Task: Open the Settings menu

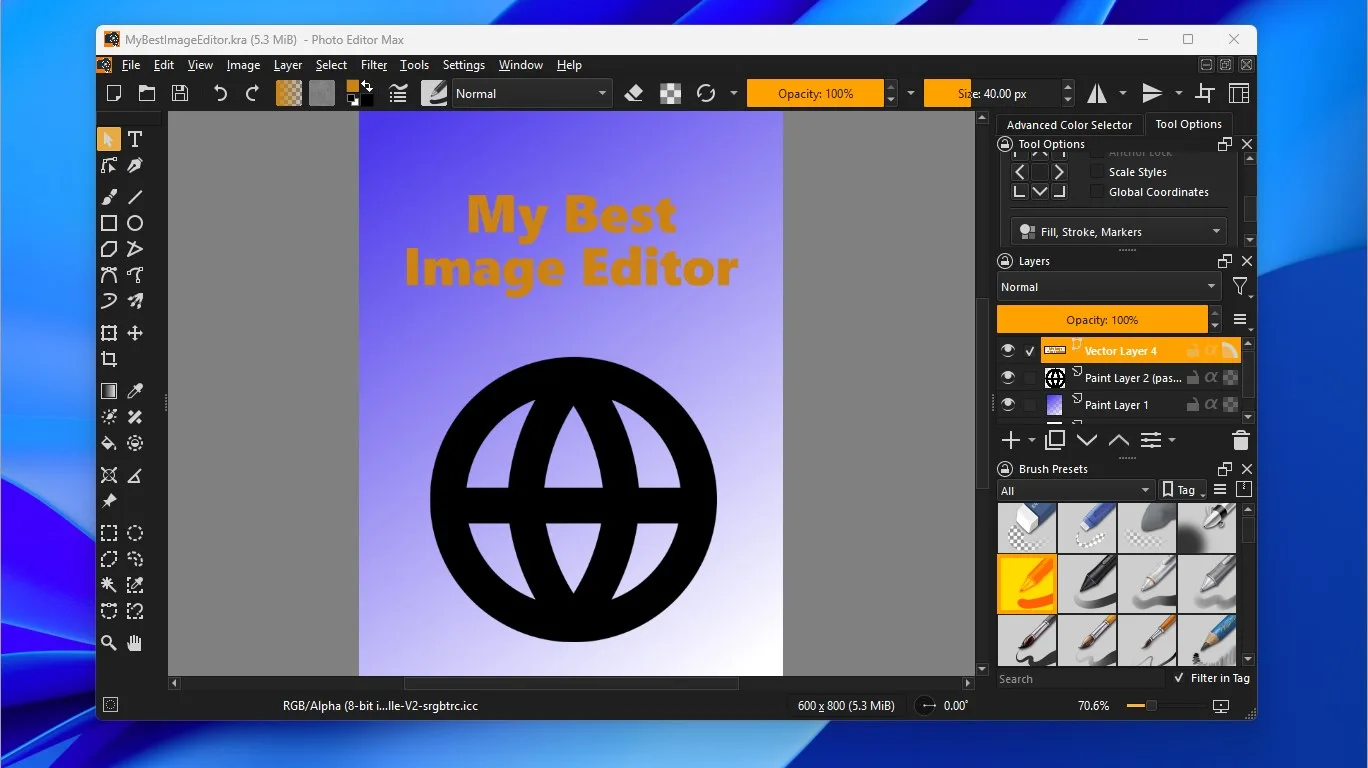Action: tap(464, 65)
